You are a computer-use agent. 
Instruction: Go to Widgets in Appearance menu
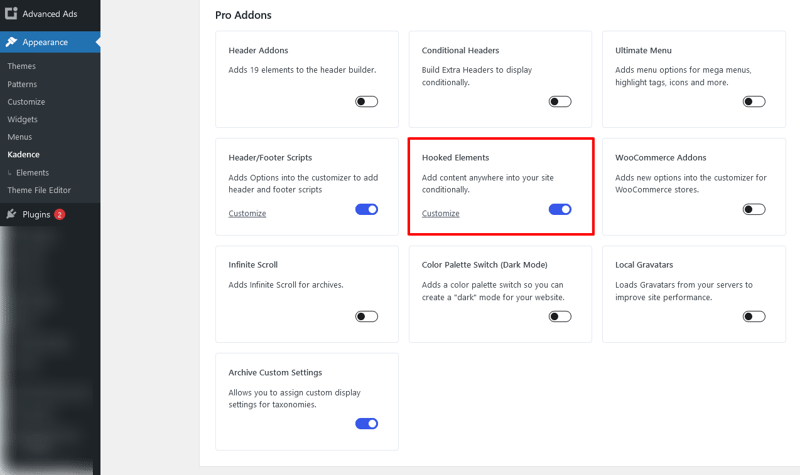(22, 119)
